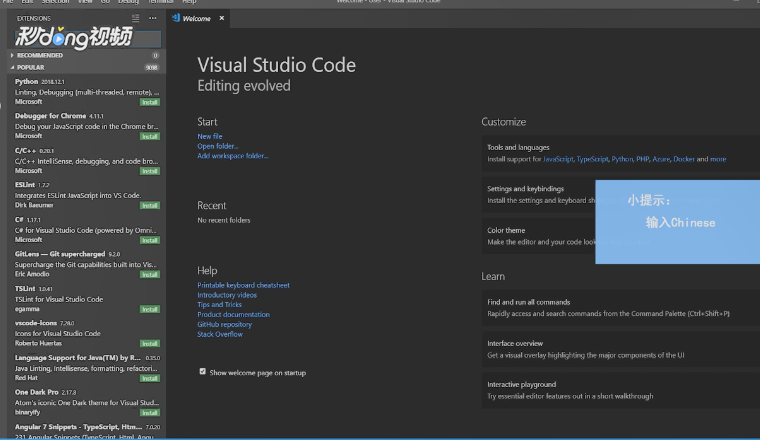This screenshot has height=440, width=760.
Task: Click the 'more' languages link
Action: click(x=718, y=159)
